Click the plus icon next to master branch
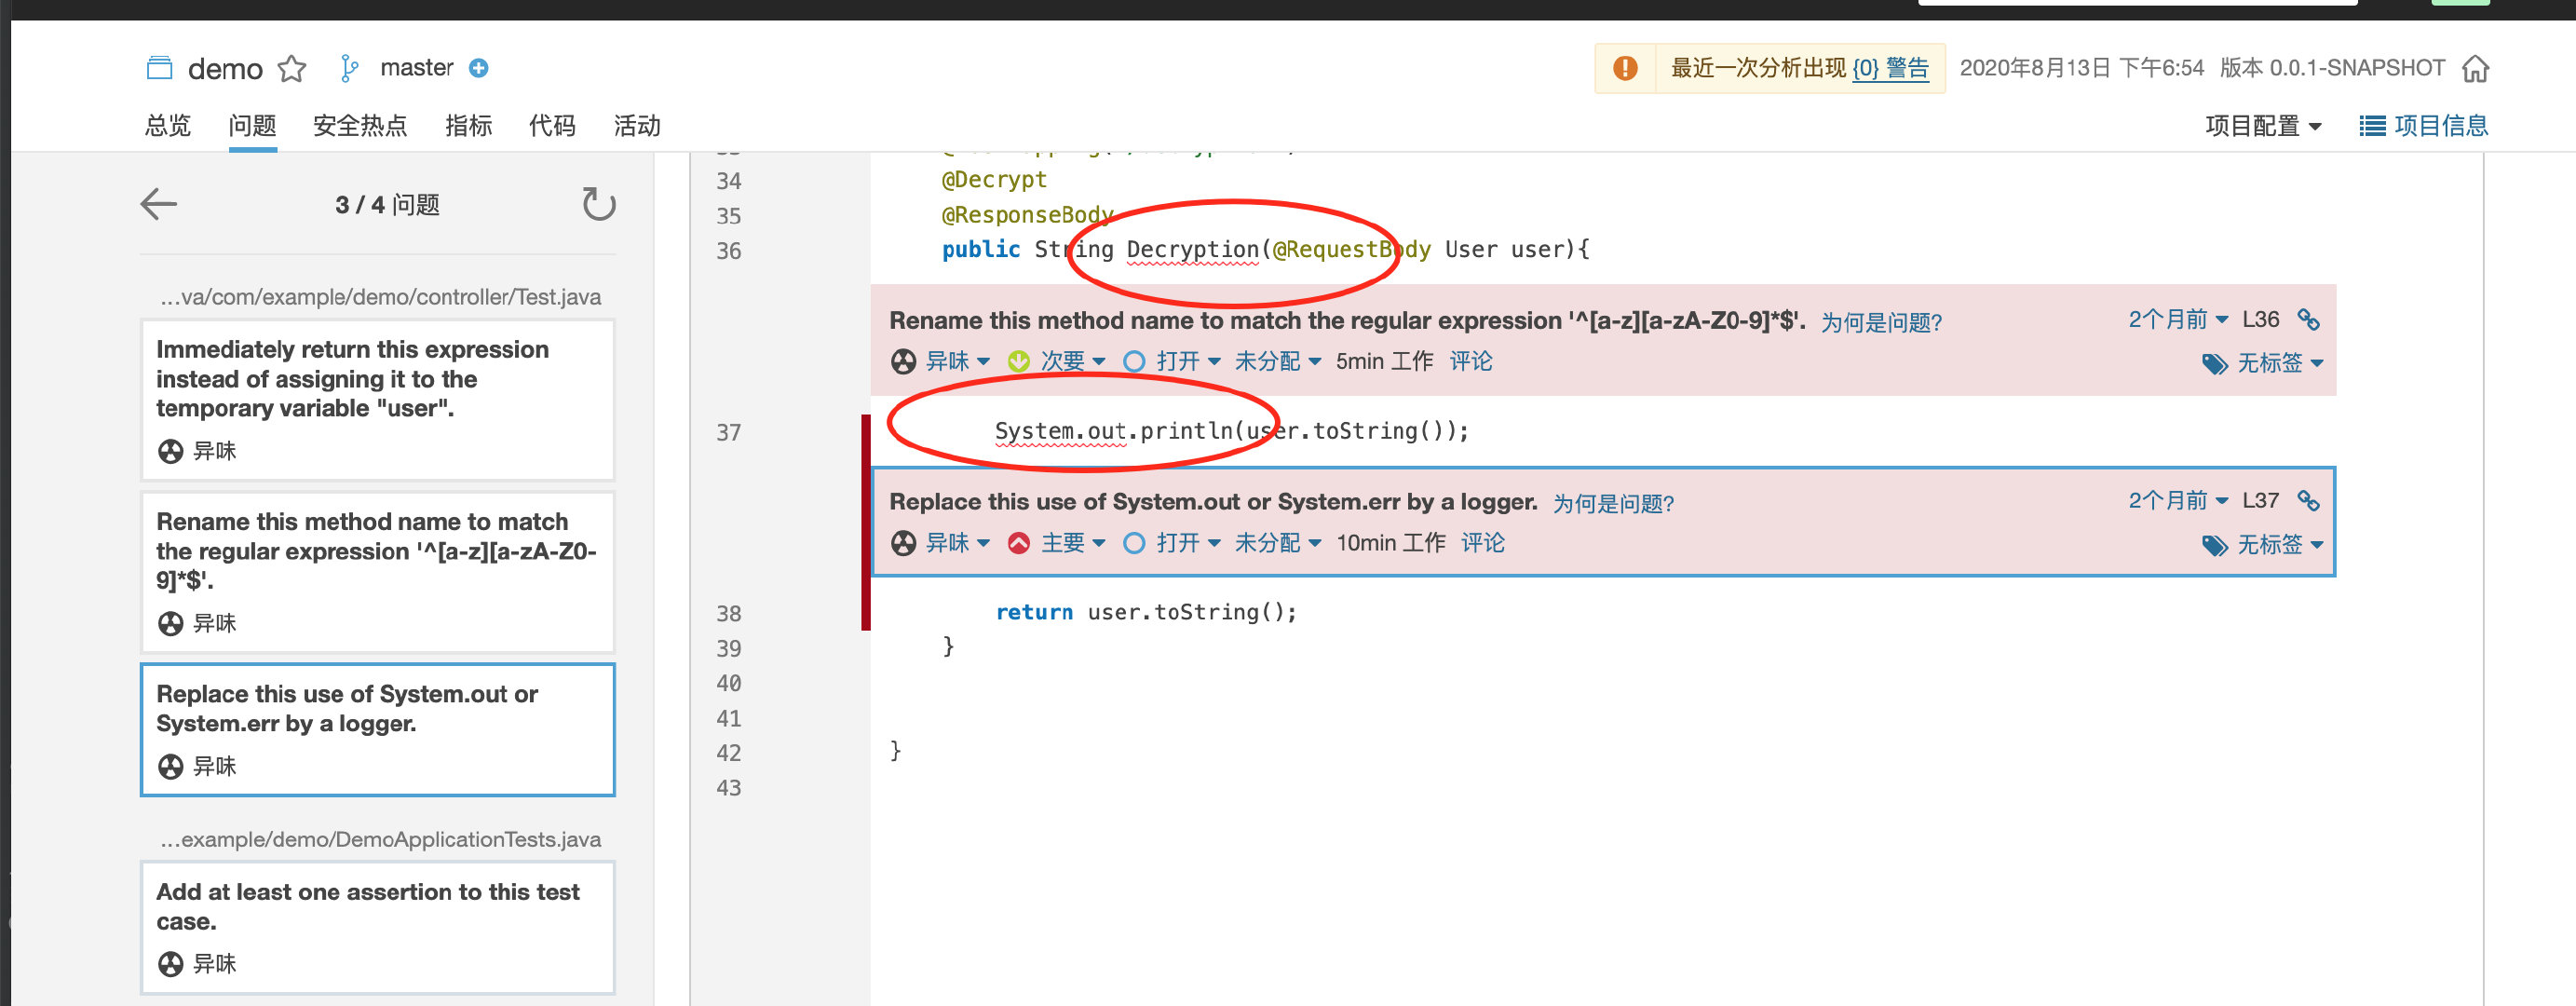 point(479,68)
